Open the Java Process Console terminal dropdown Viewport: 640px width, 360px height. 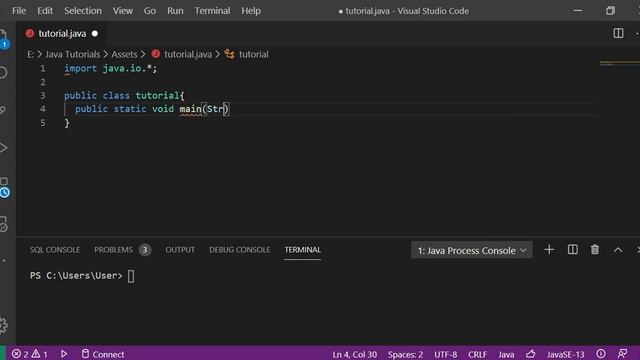click(472, 250)
